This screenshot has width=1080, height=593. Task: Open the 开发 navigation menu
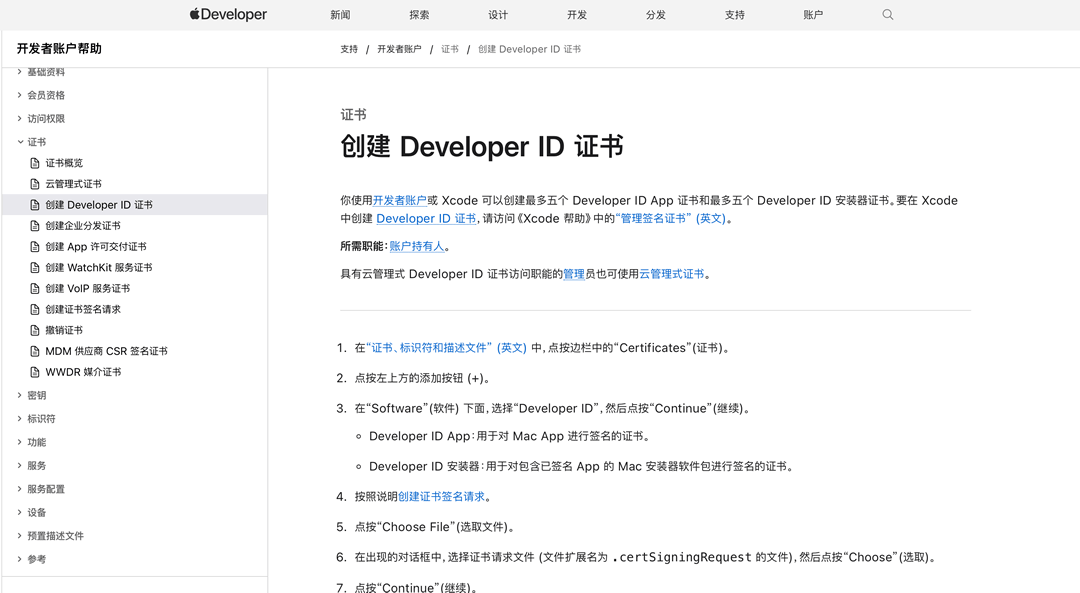click(x=577, y=14)
